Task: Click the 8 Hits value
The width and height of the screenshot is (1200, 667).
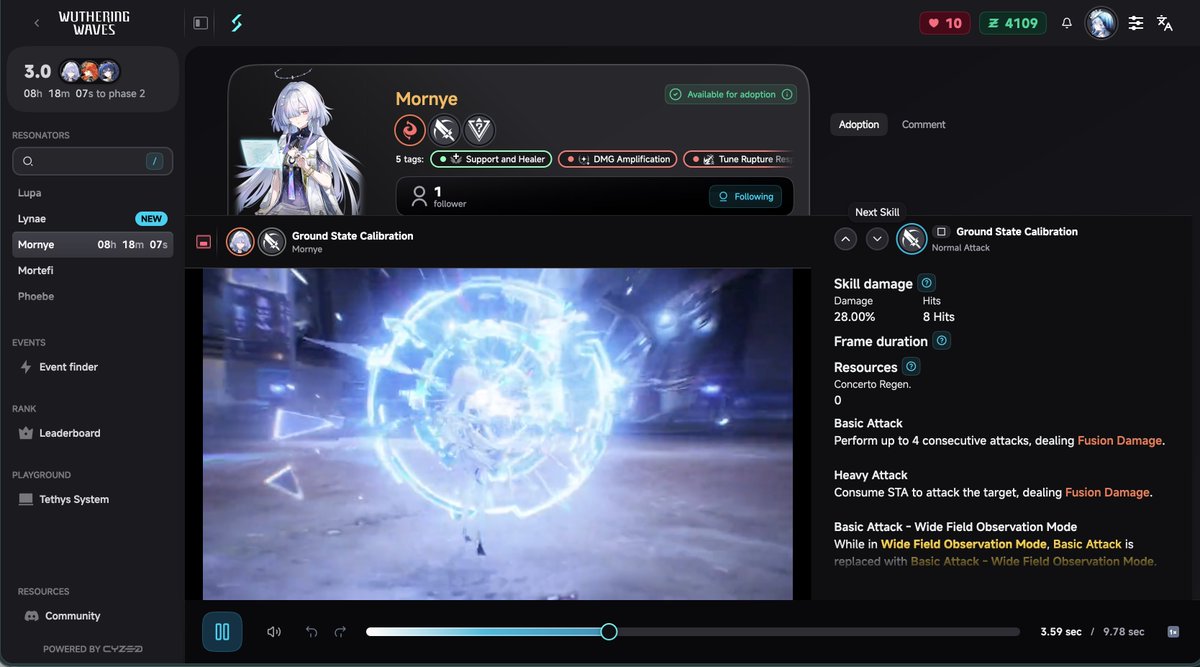Action: pyautogui.click(x=939, y=317)
